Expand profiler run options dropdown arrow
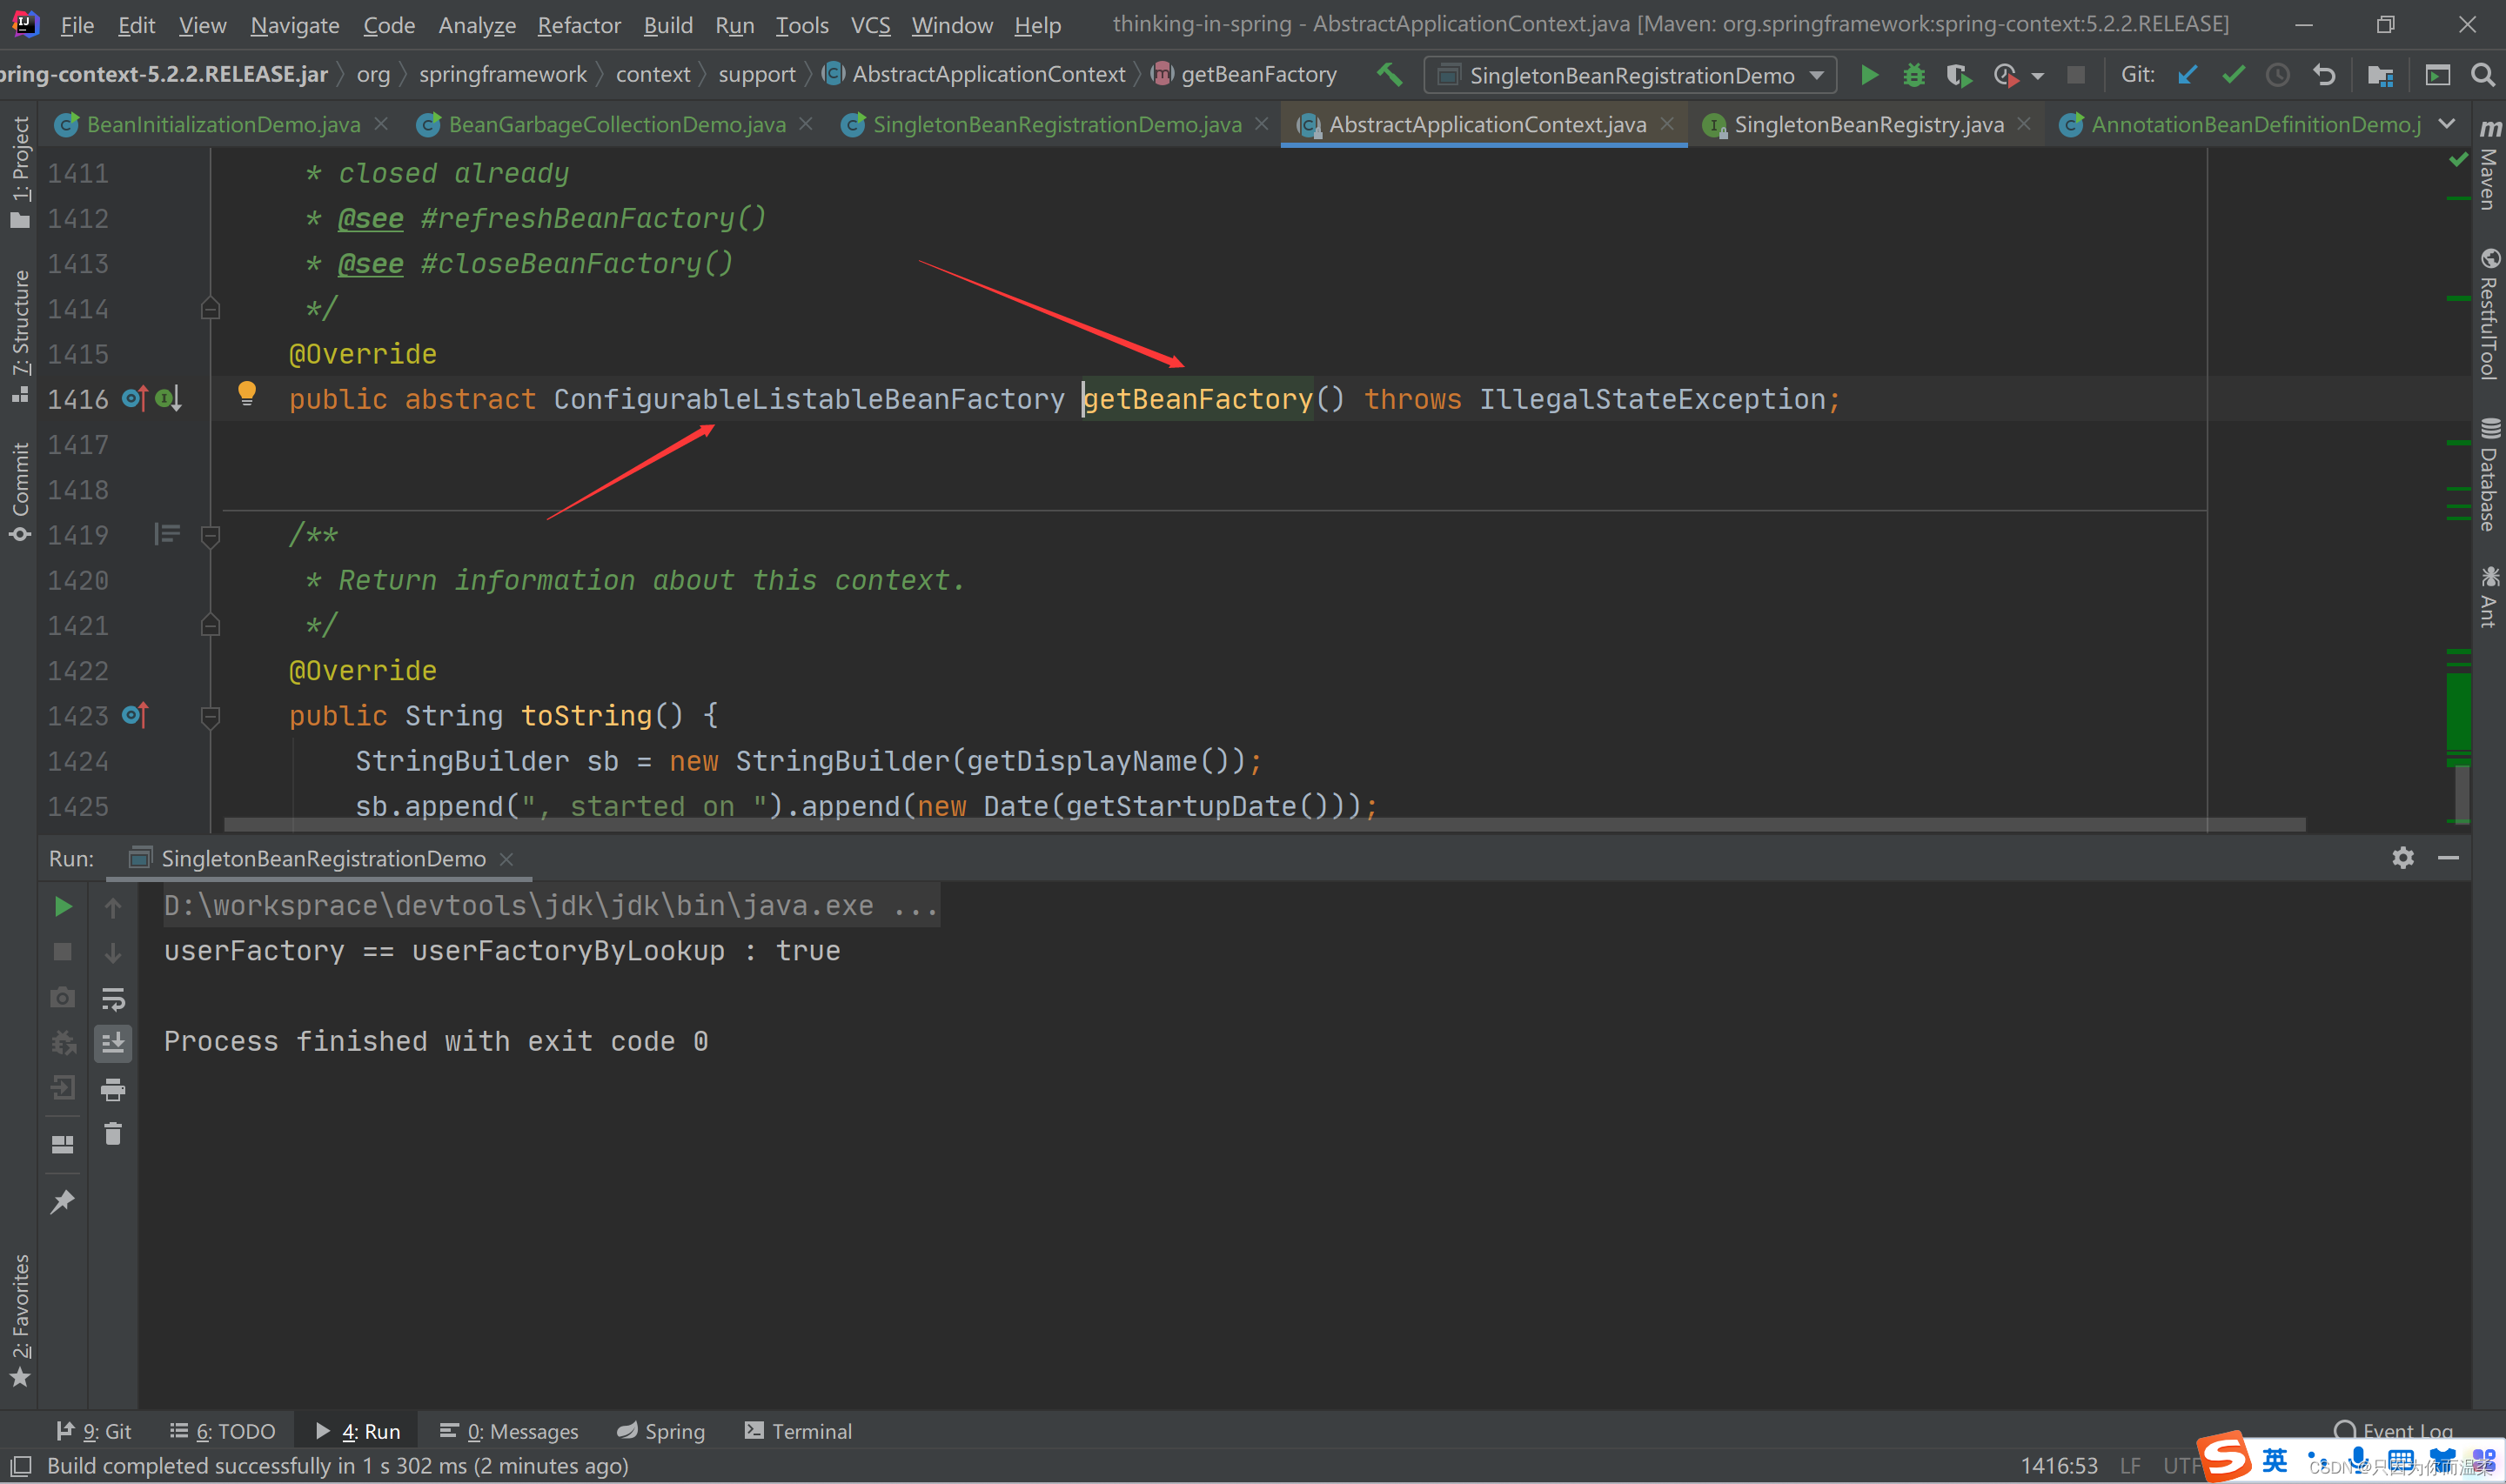This screenshot has width=2506, height=1484. click(2037, 76)
